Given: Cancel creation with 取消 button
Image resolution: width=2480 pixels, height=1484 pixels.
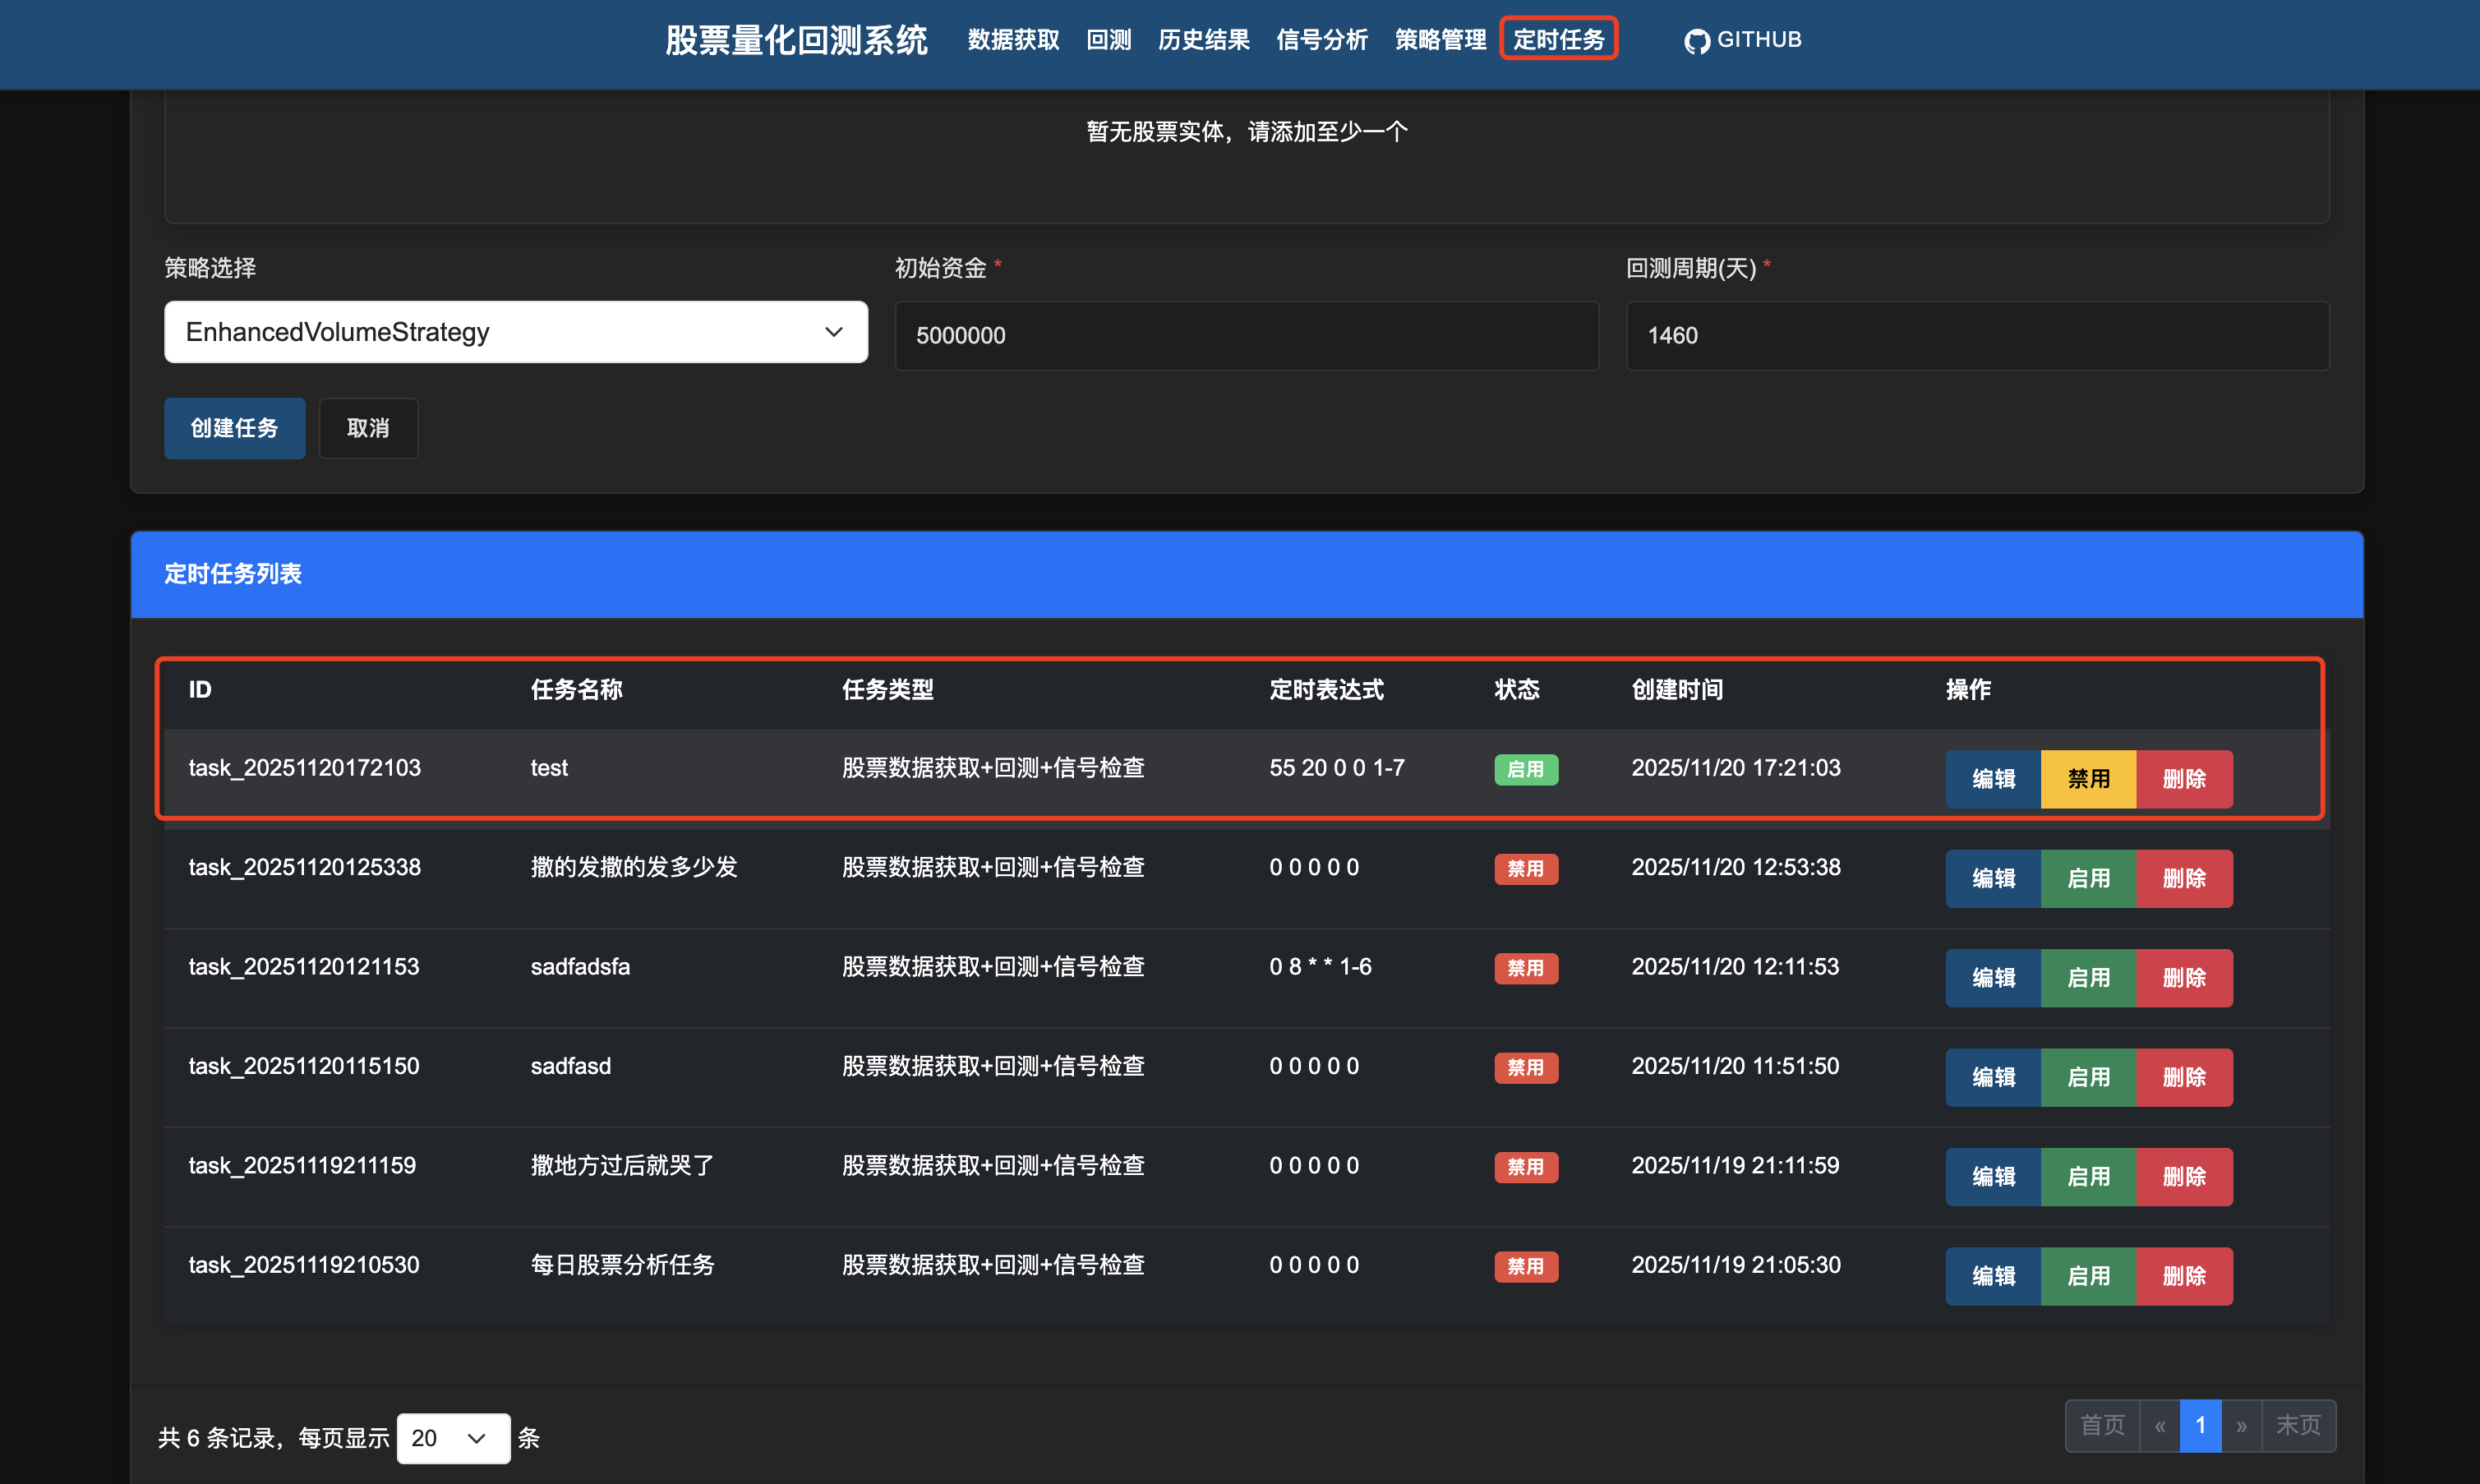Looking at the screenshot, I should pyautogui.click(x=368, y=428).
